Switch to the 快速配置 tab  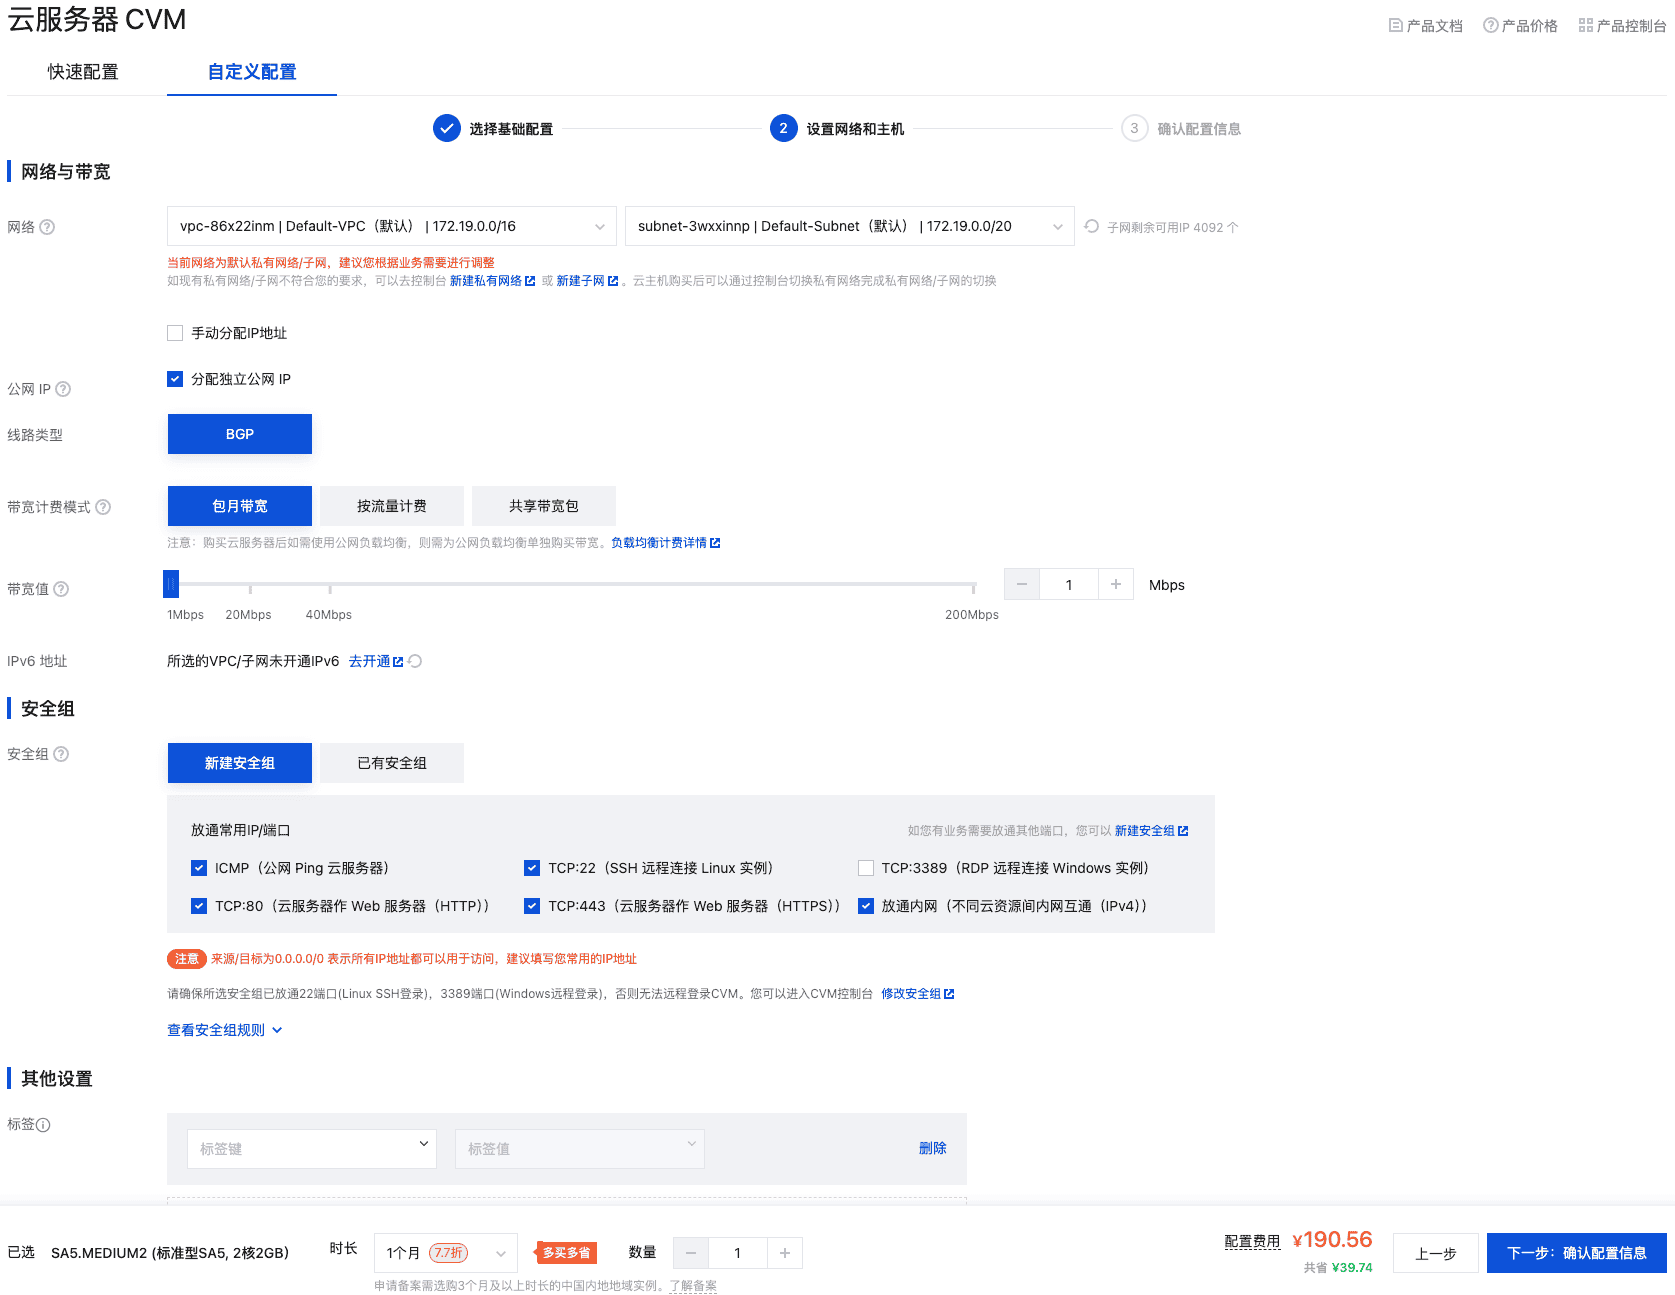(84, 71)
